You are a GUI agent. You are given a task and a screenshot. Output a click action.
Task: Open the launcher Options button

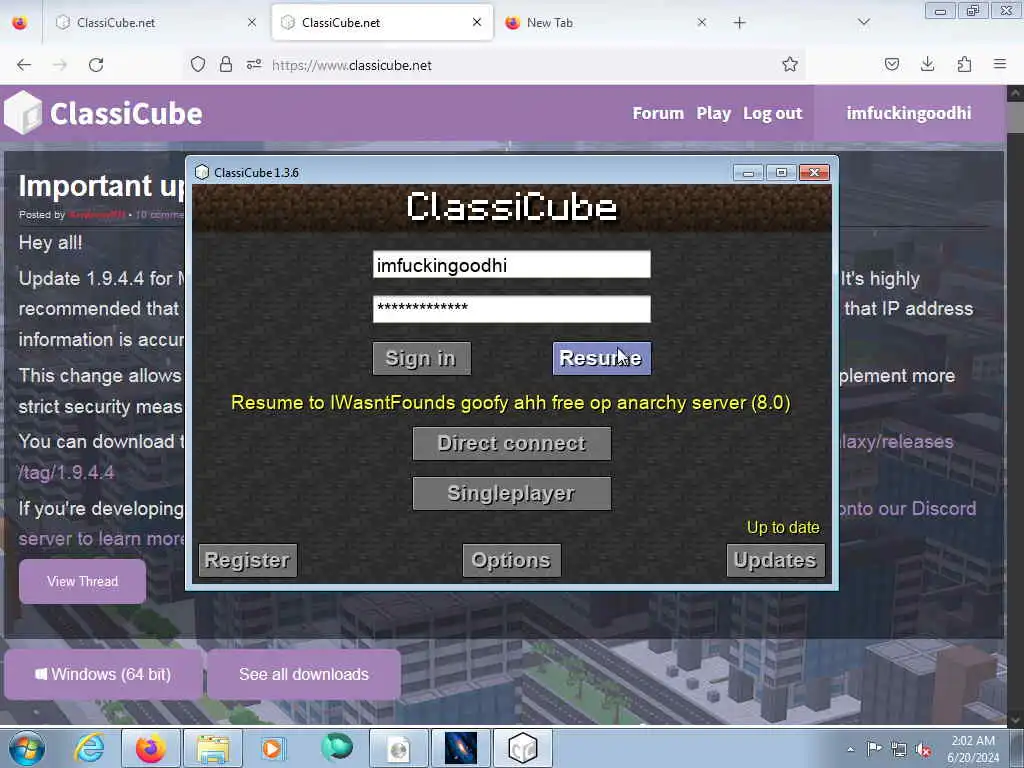(511, 560)
